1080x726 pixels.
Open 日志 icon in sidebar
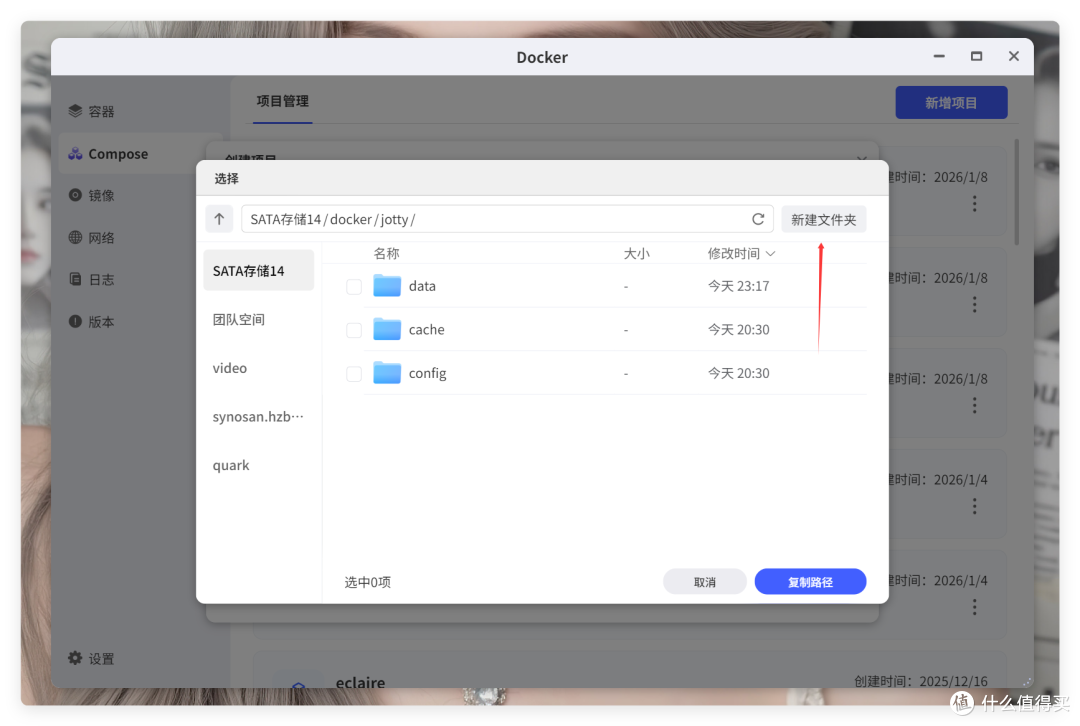pos(75,279)
